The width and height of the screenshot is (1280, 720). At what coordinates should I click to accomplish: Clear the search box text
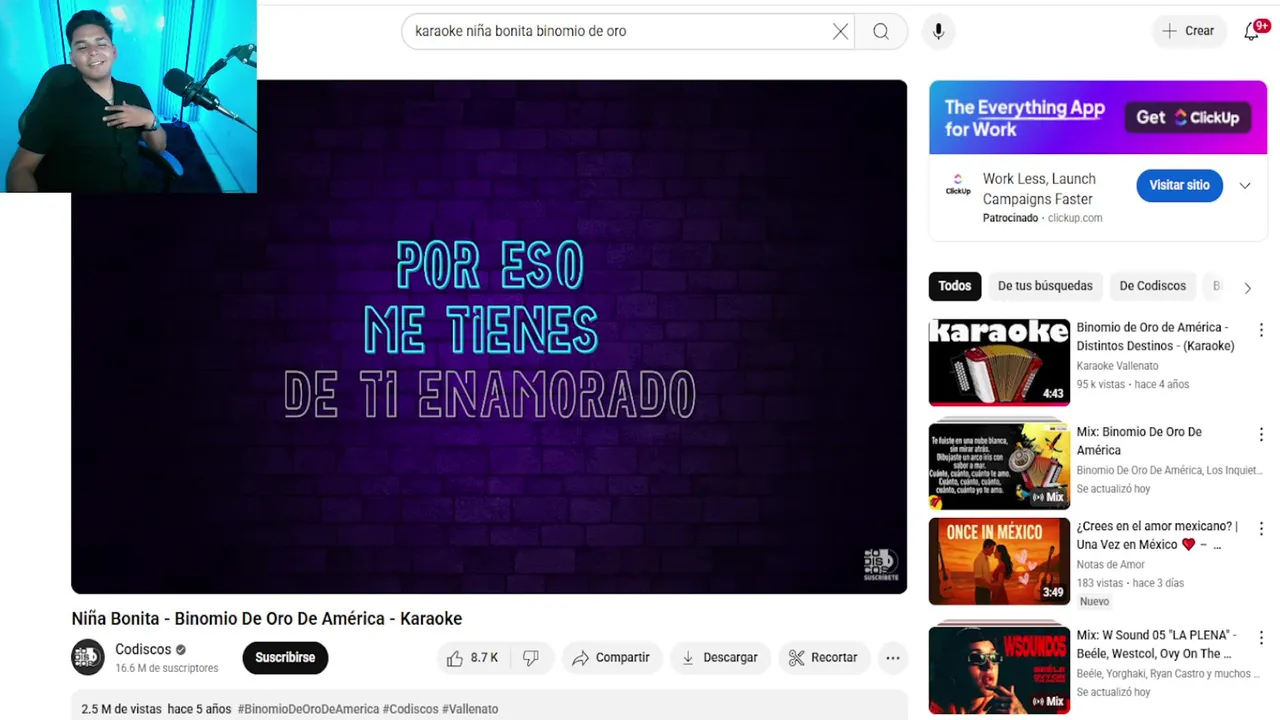pyautogui.click(x=840, y=31)
